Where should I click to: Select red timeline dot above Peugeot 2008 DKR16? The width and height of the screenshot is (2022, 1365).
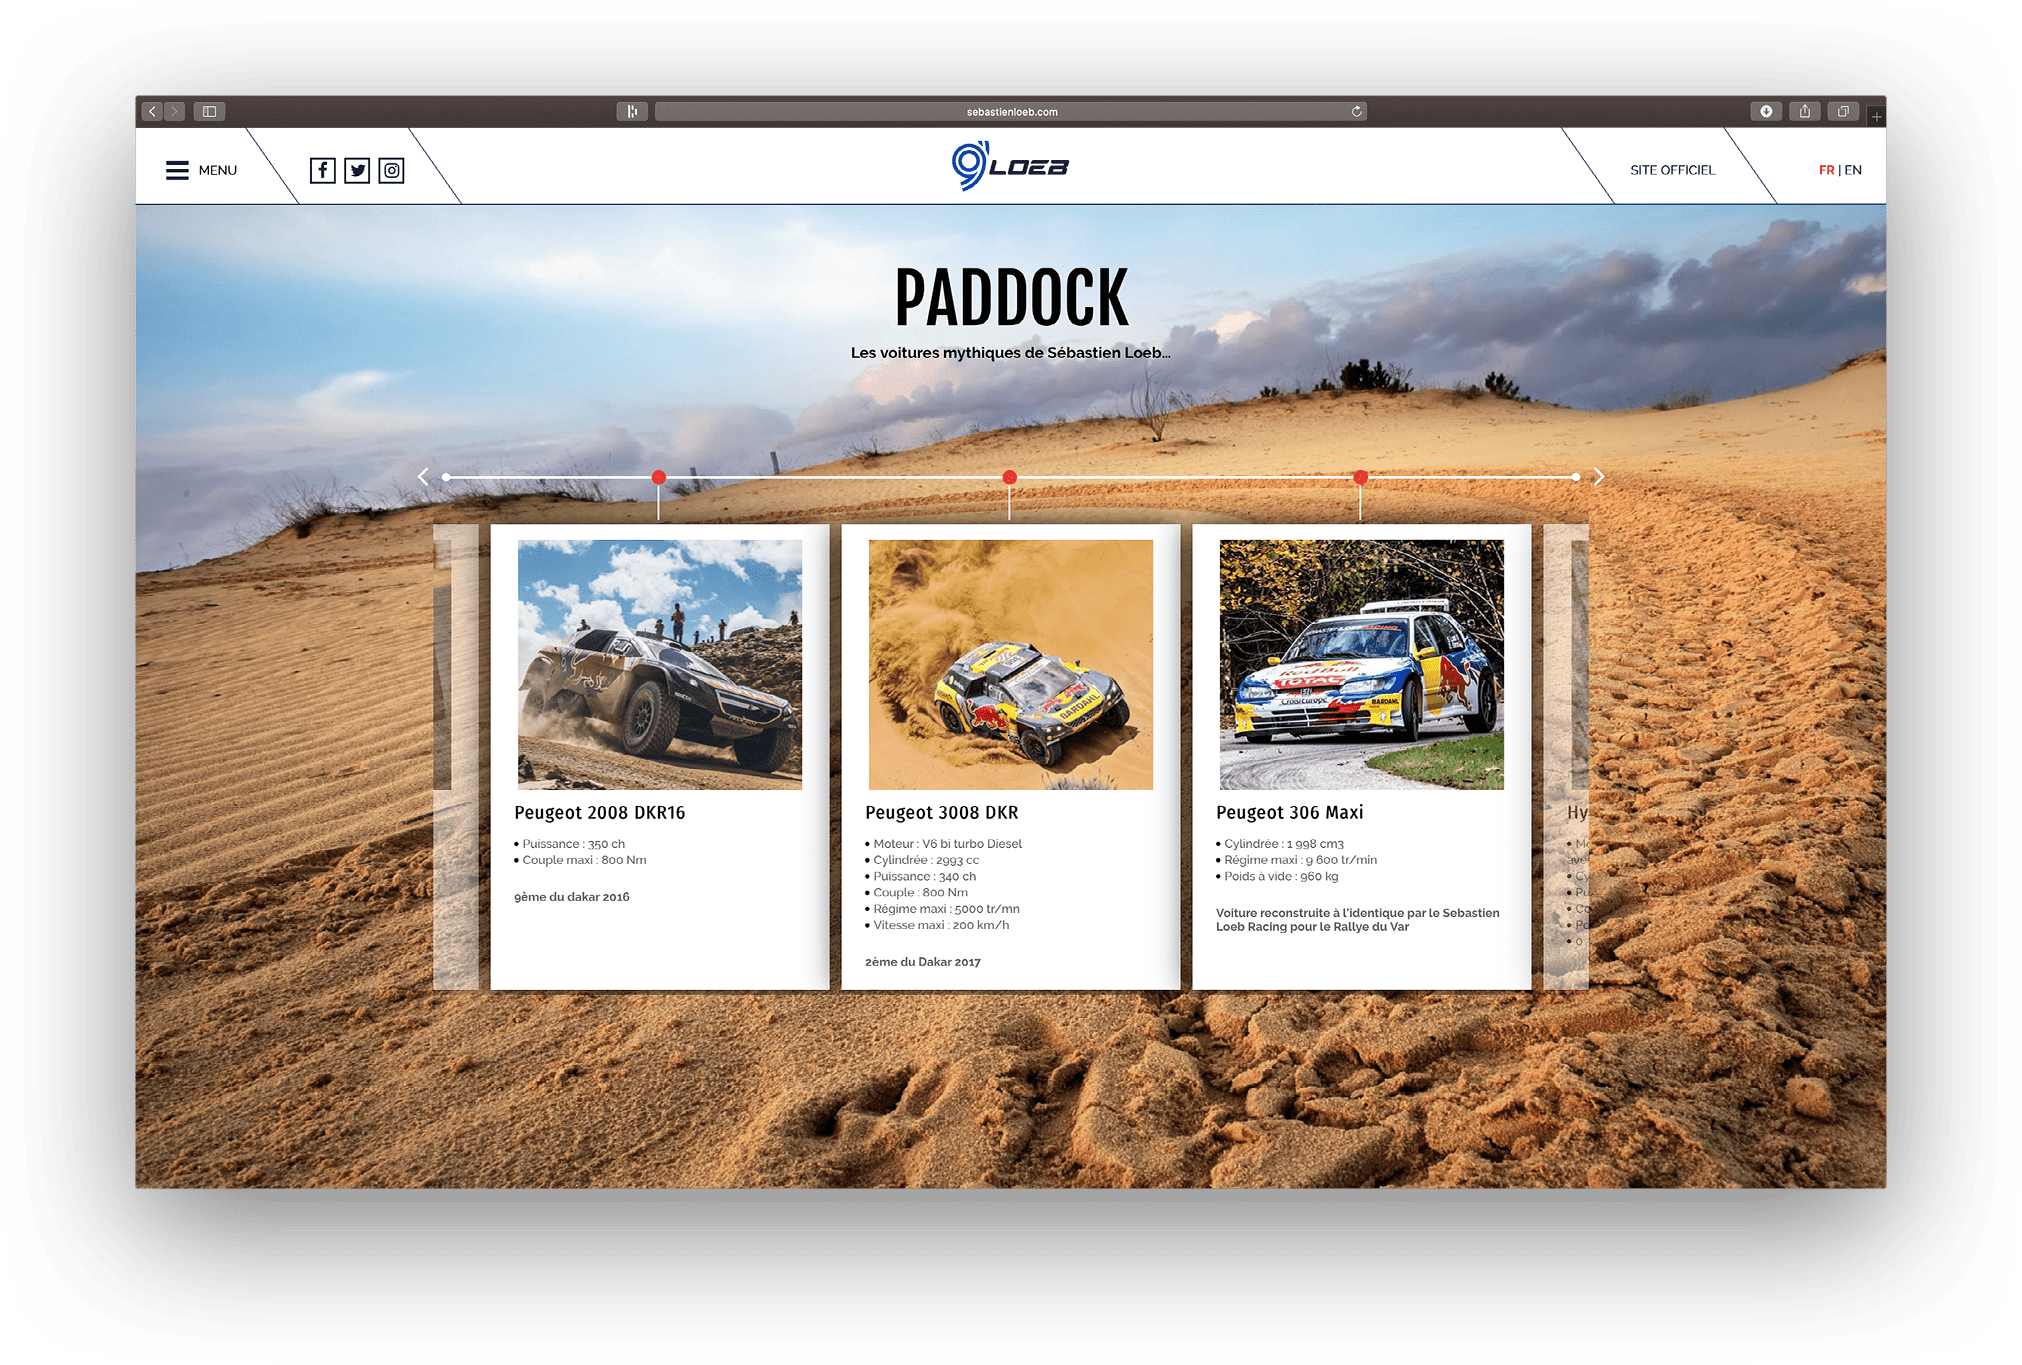pyautogui.click(x=659, y=477)
